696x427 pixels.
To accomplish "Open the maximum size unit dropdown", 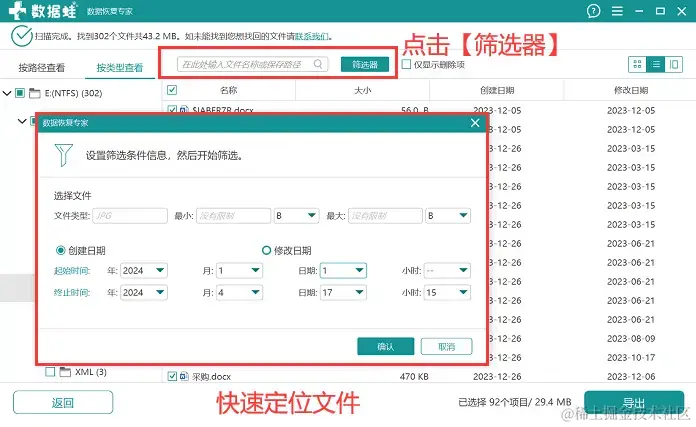I will tap(447, 216).
